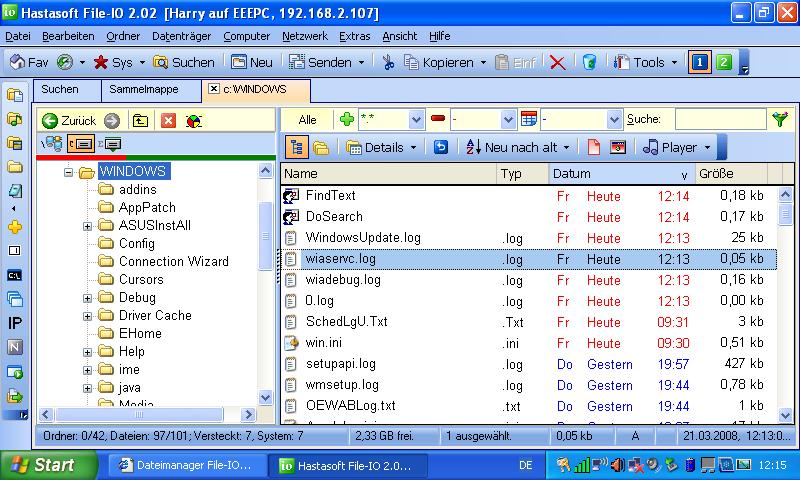Click the N icon in left sidebar
This screenshot has width=800, height=480.
(x=15, y=347)
